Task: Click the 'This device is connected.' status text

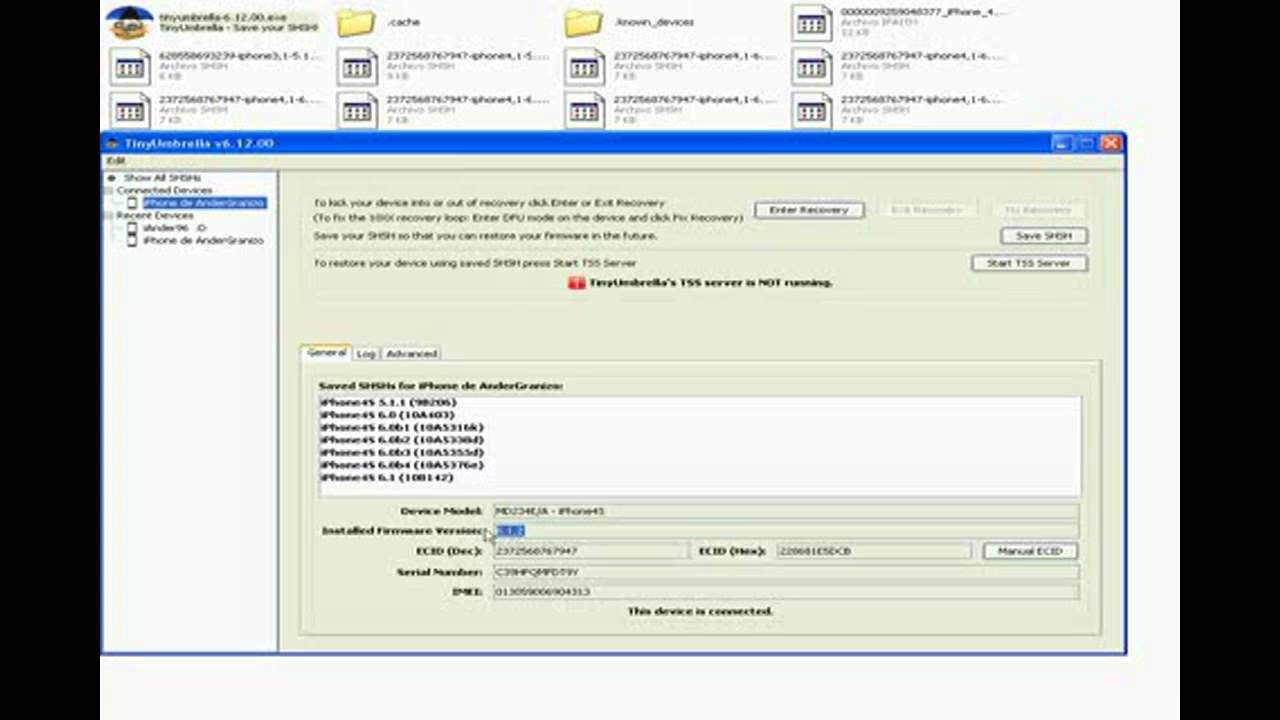Action: pos(700,611)
